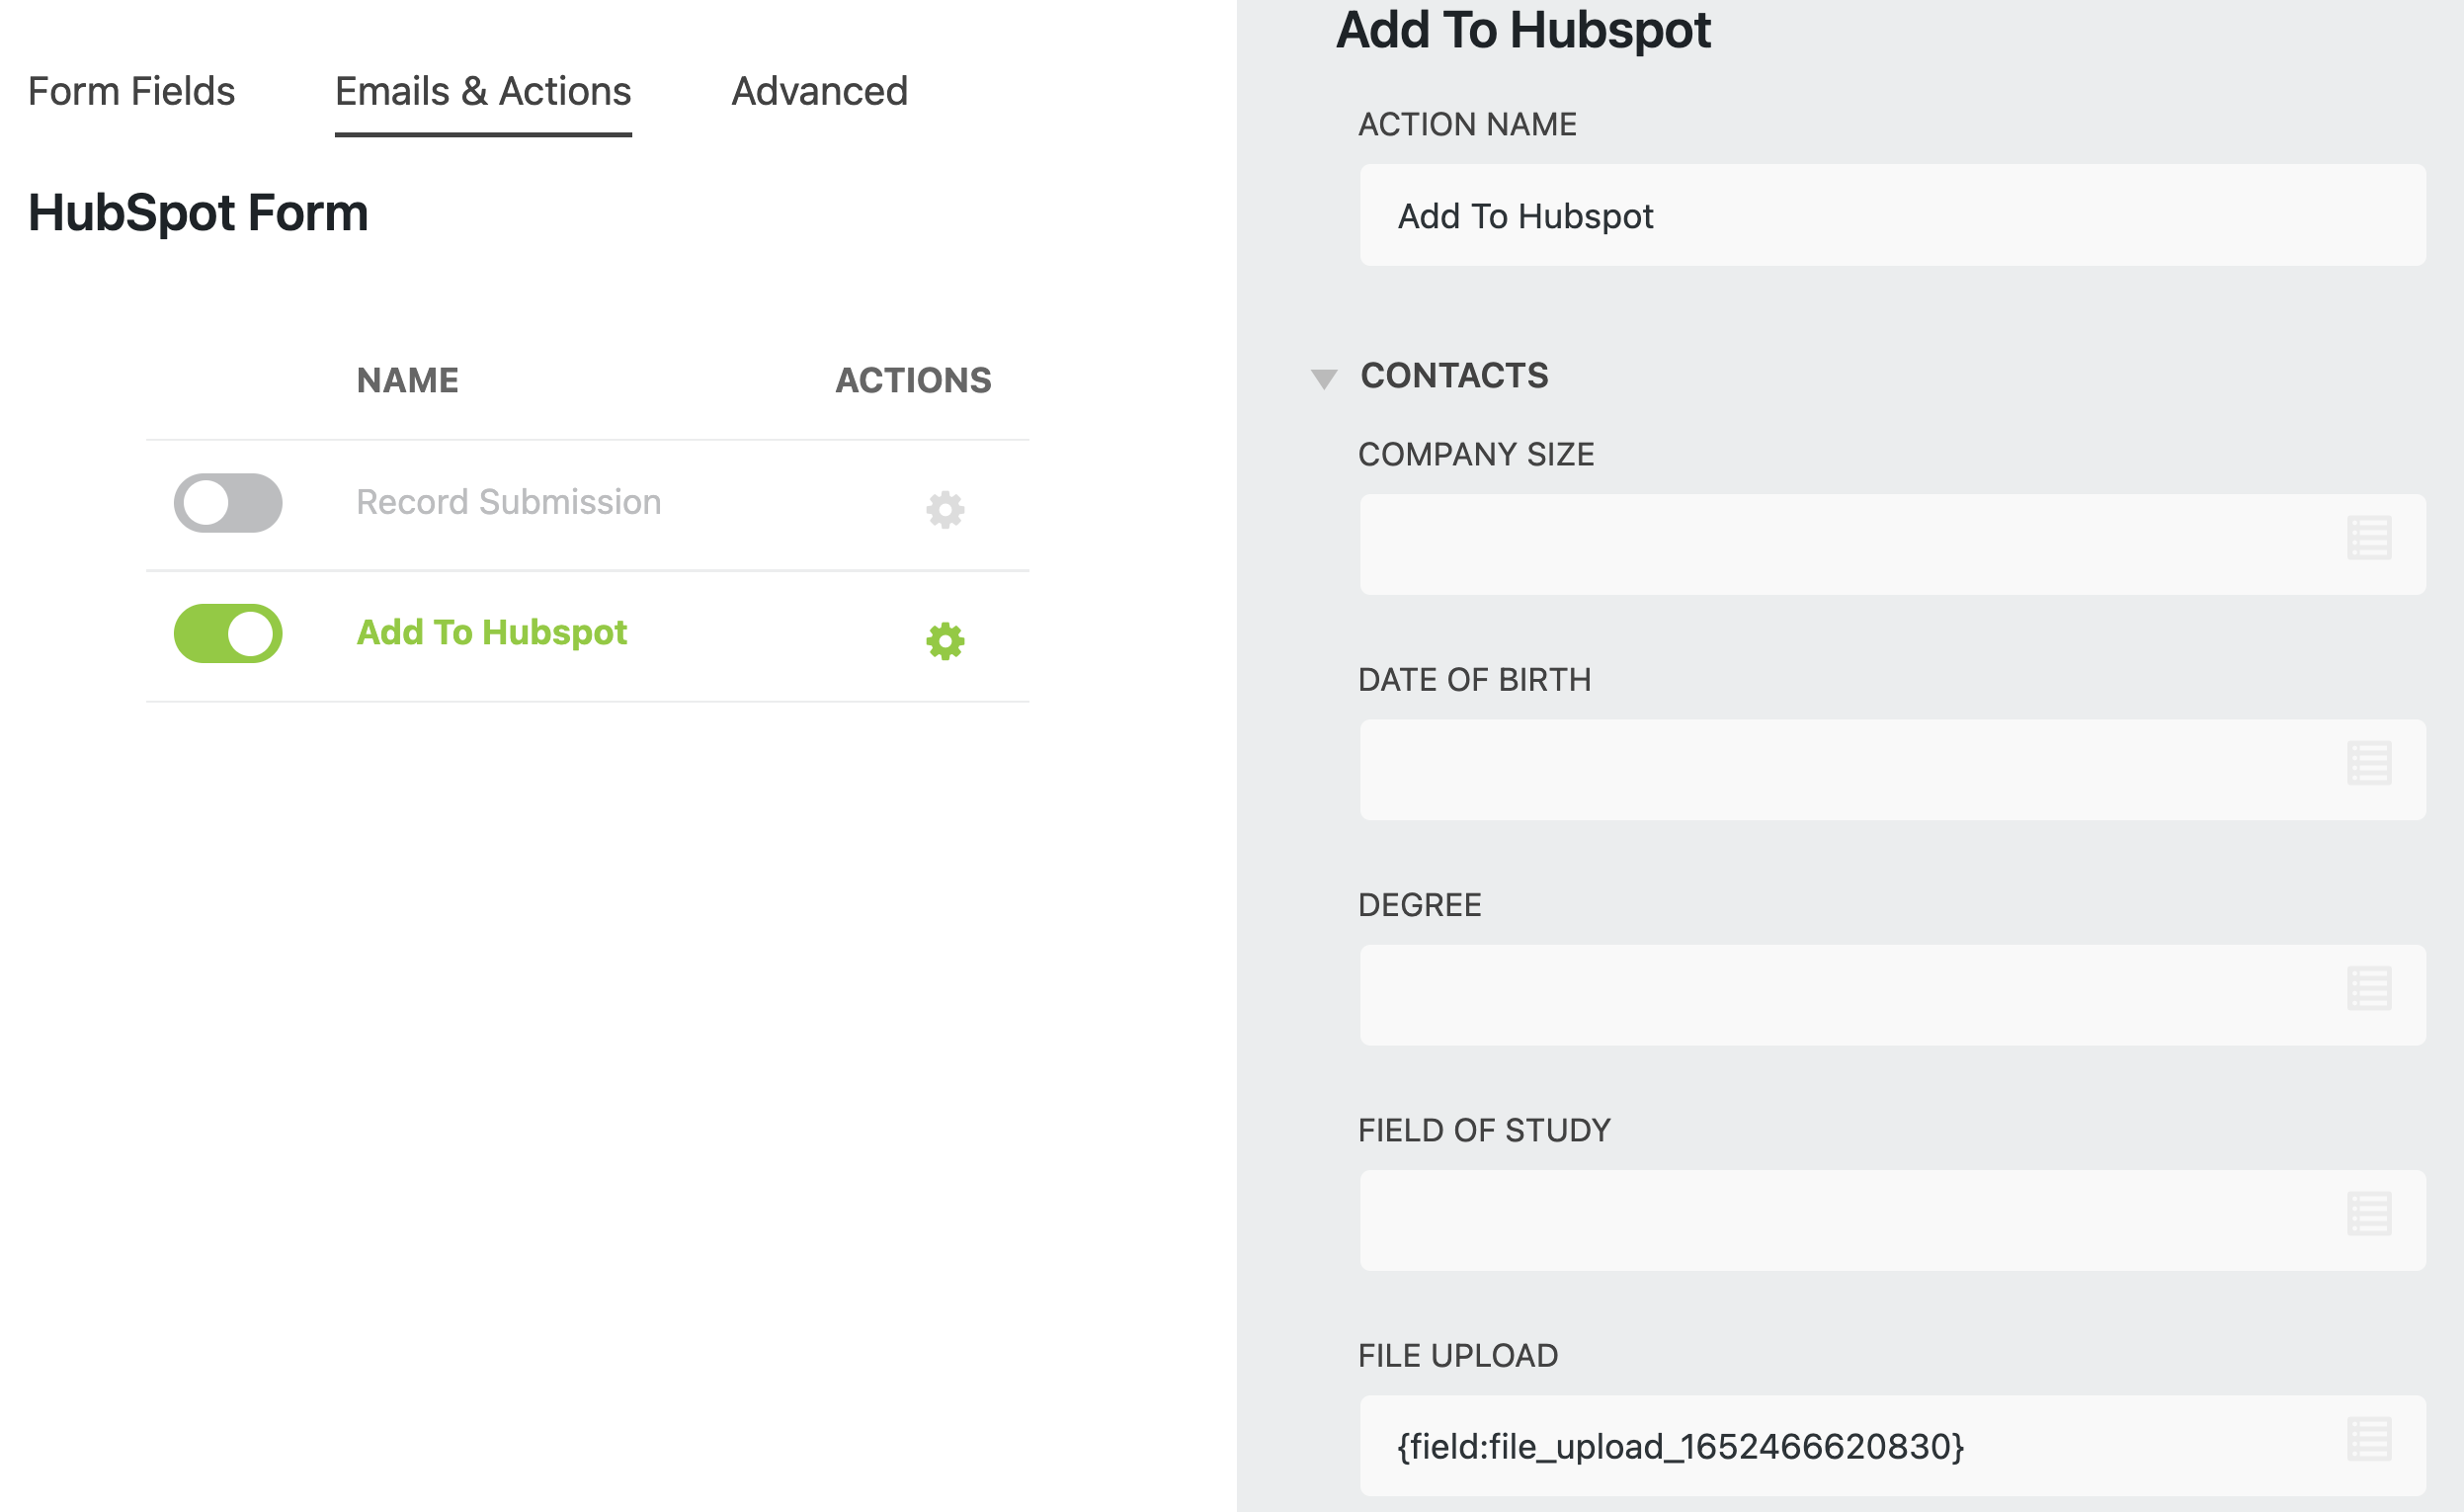Collapse the CONTACTS section

(x=1325, y=377)
